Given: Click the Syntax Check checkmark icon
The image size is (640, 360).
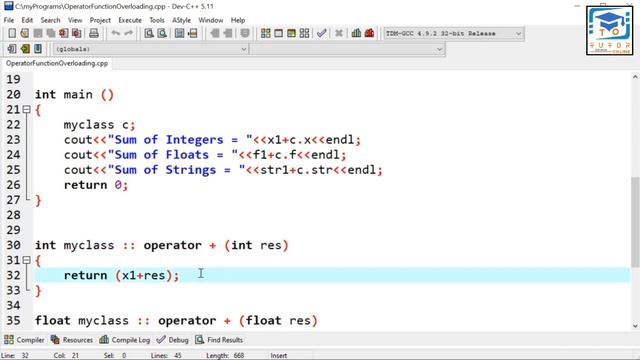Looking at the screenshot, I should pyautogui.click(x=322, y=33).
